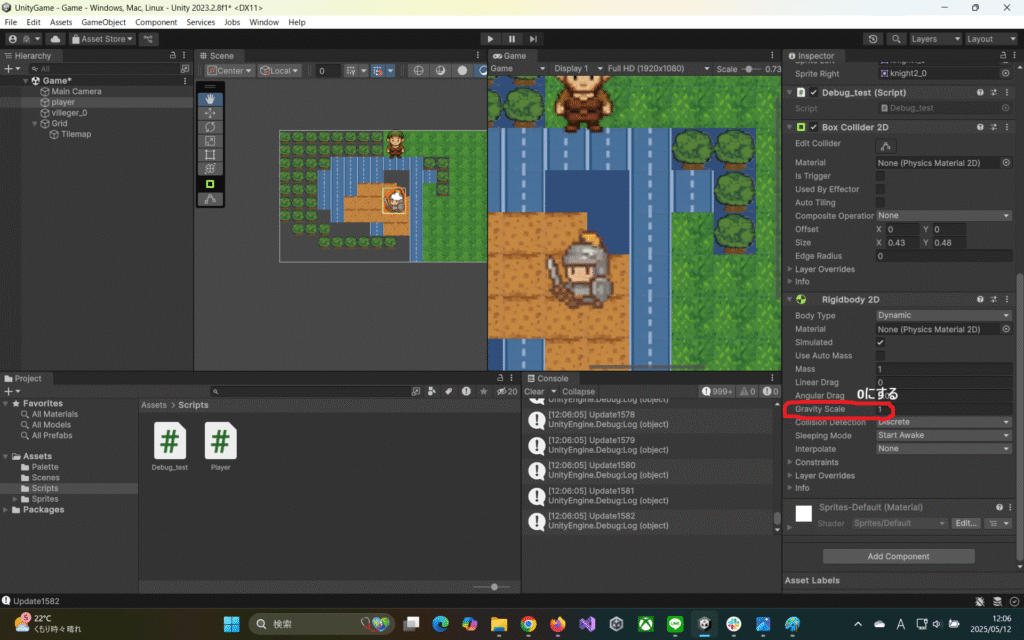The image size is (1024, 640).
Task: Enable the Use Auto Mass checkbox
Action: pyautogui.click(x=880, y=355)
